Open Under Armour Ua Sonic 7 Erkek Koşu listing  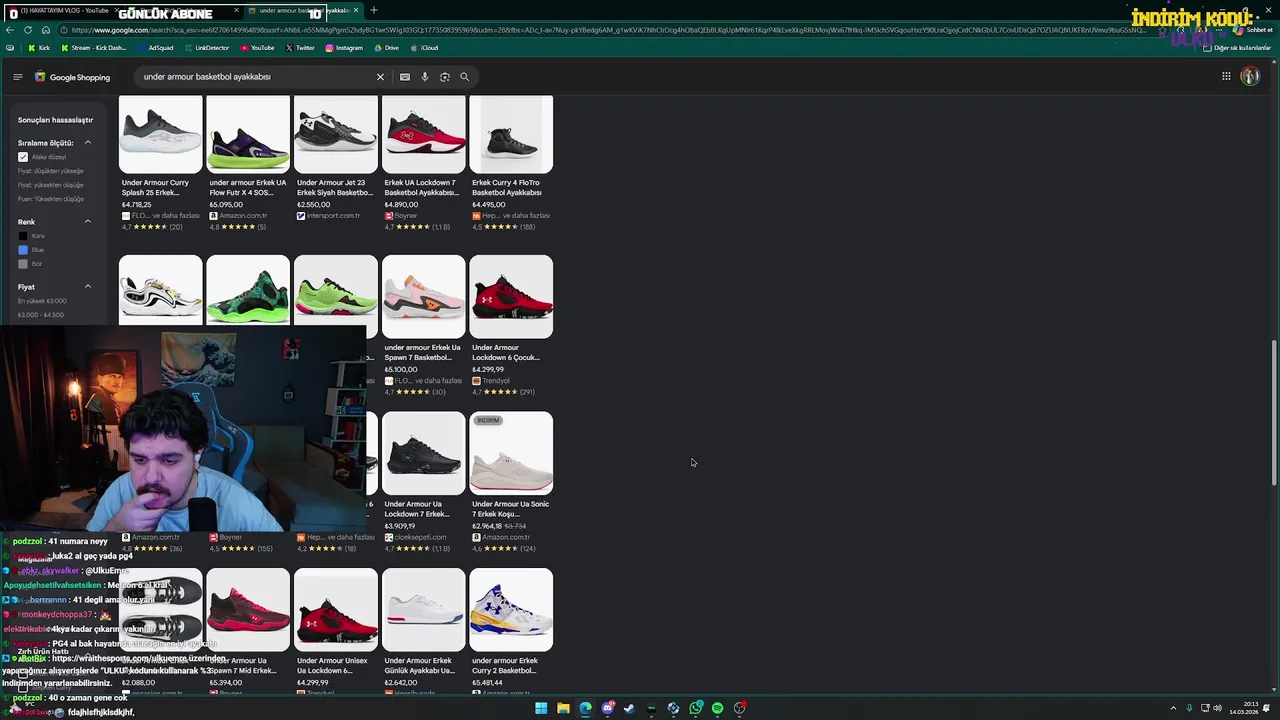click(x=511, y=482)
